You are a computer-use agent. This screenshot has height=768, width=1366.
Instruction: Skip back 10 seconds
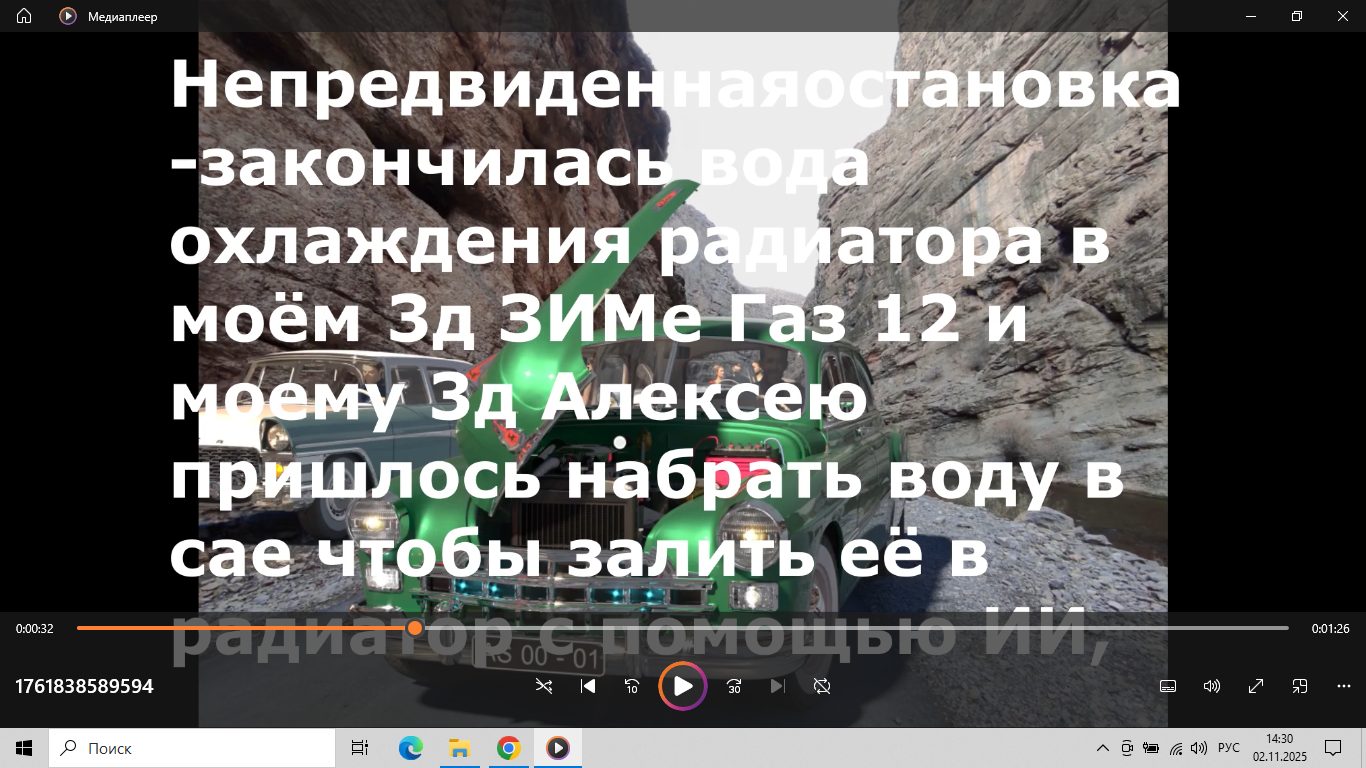pyautogui.click(x=632, y=686)
